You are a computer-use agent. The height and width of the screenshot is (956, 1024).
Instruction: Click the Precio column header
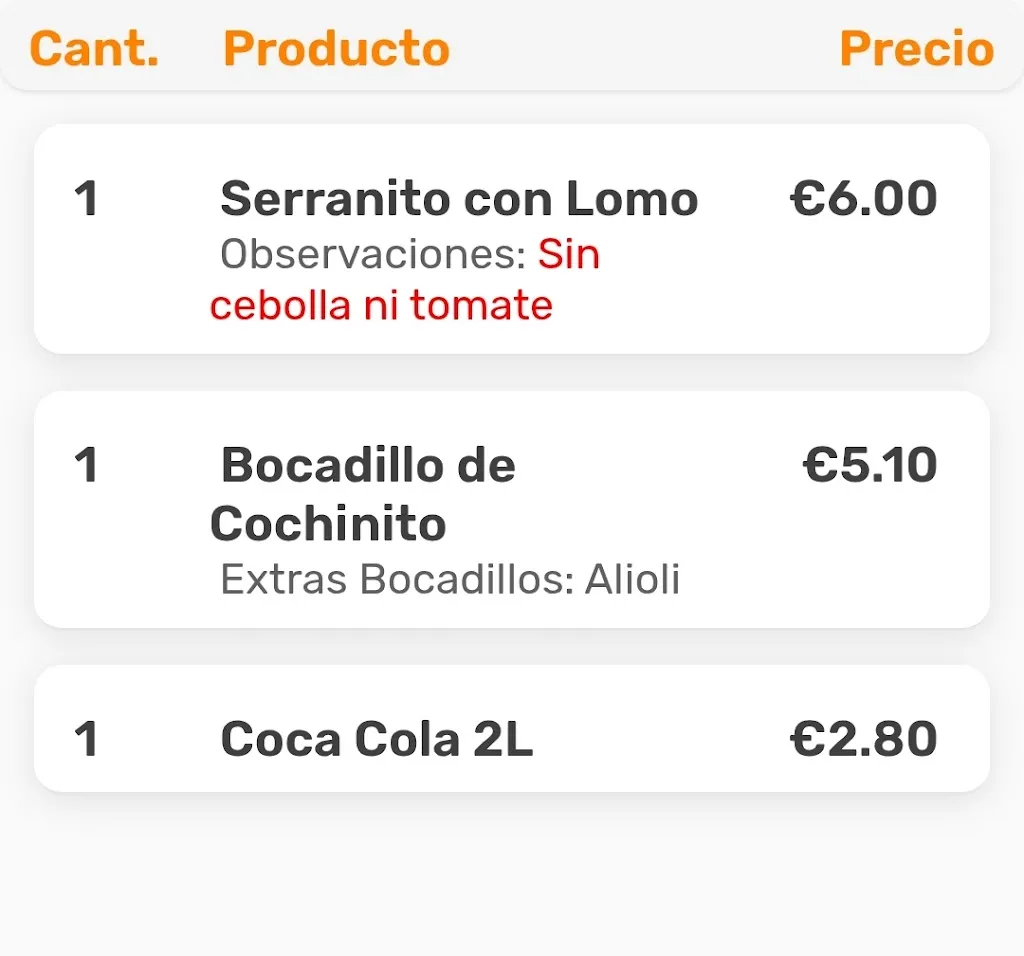(x=916, y=48)
